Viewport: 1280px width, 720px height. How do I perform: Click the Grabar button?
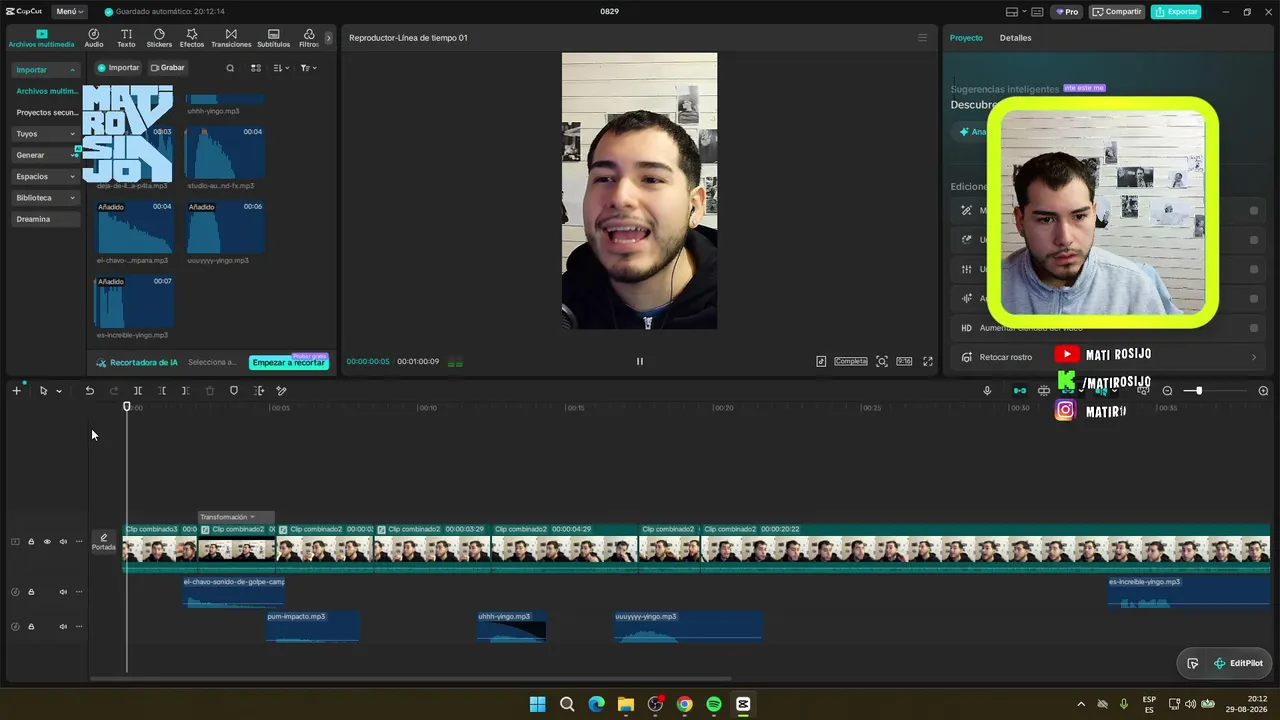[x=167, y=68]
